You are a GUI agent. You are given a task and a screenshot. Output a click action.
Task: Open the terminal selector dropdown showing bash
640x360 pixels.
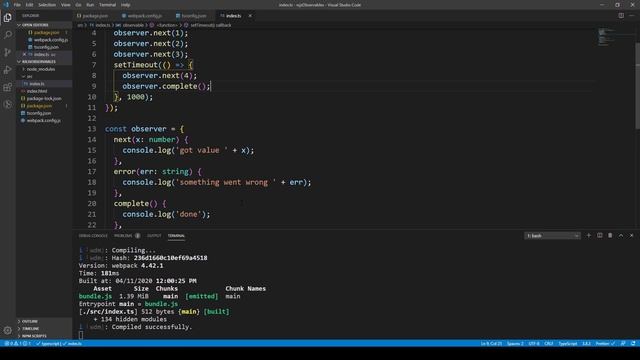tap(552, 236)
